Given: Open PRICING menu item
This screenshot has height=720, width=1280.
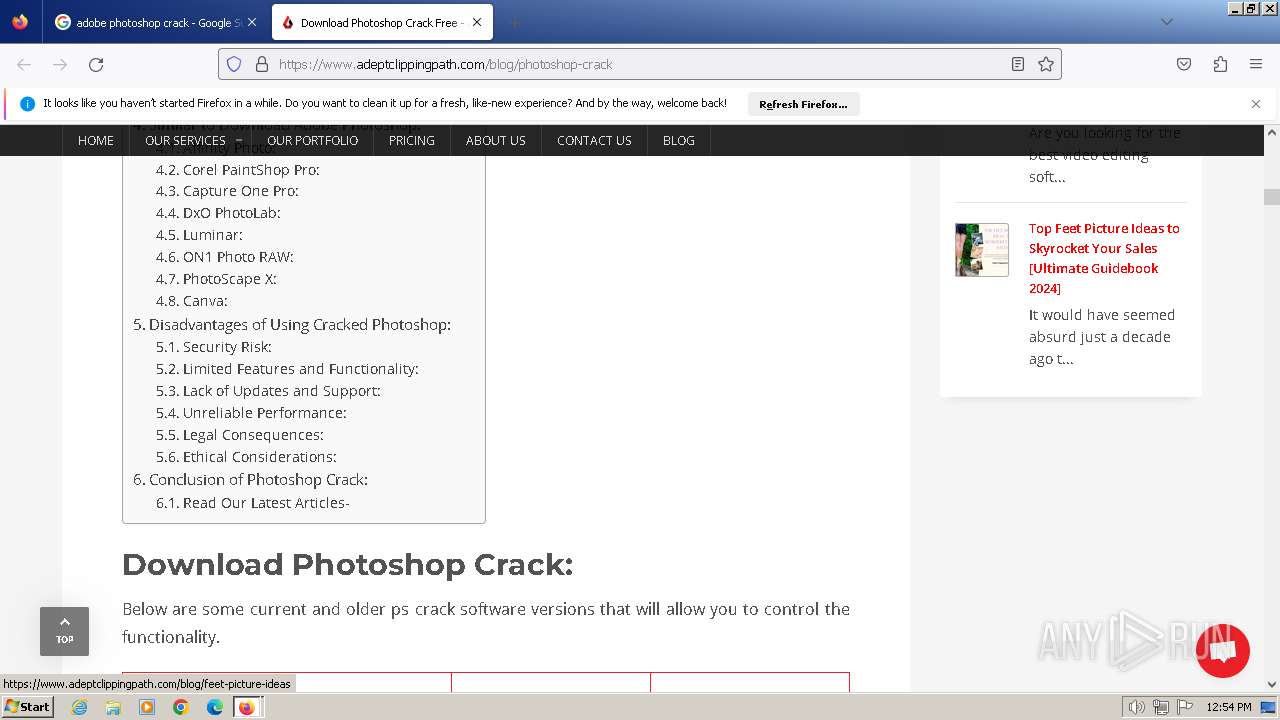Looking at the screenshot, I should coord(412,141).
